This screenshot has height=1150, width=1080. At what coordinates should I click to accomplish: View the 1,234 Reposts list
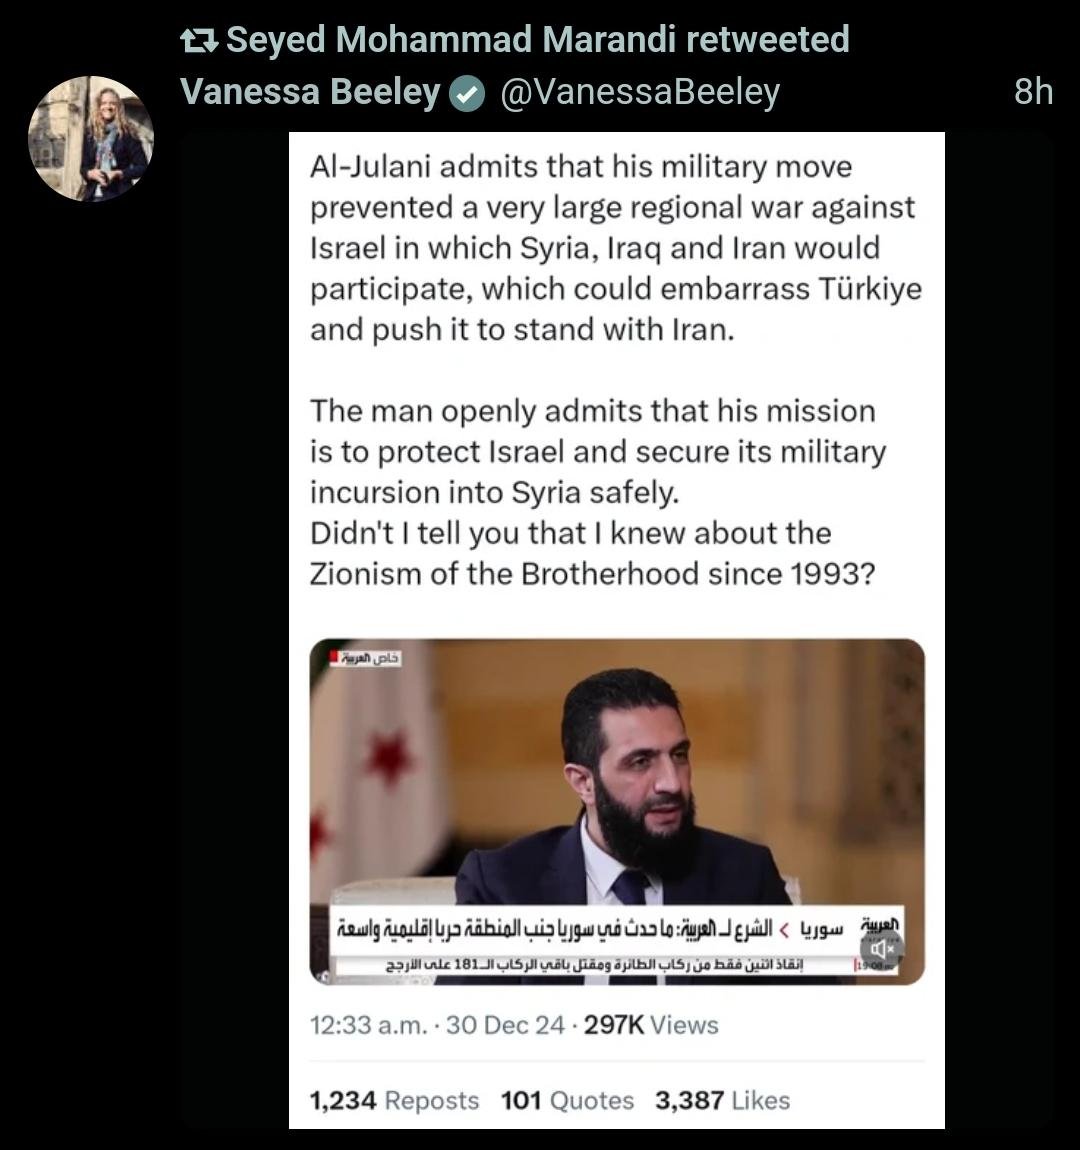(x=394, y=1100)
